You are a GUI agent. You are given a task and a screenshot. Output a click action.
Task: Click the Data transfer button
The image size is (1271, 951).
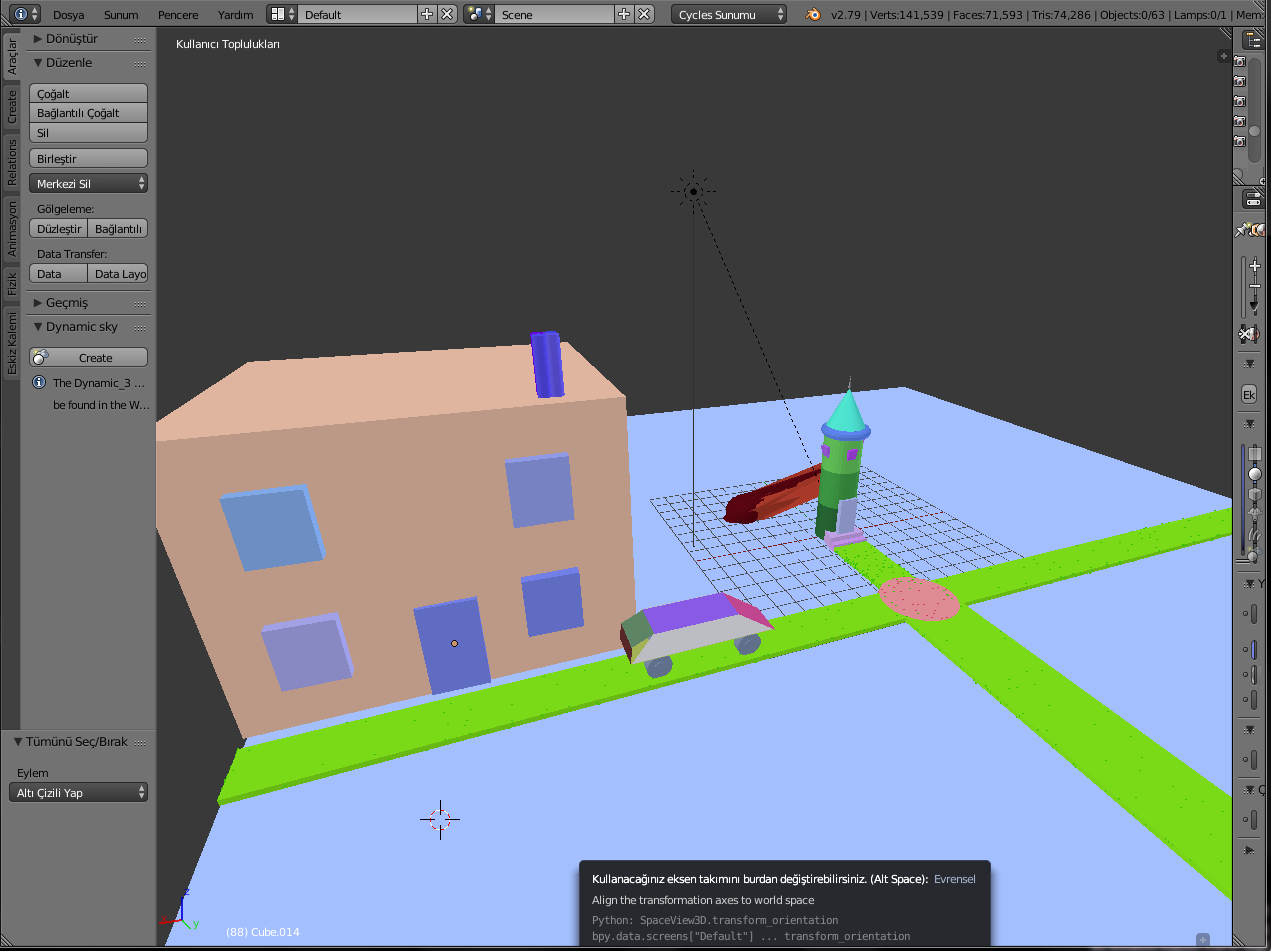point(59,273)
